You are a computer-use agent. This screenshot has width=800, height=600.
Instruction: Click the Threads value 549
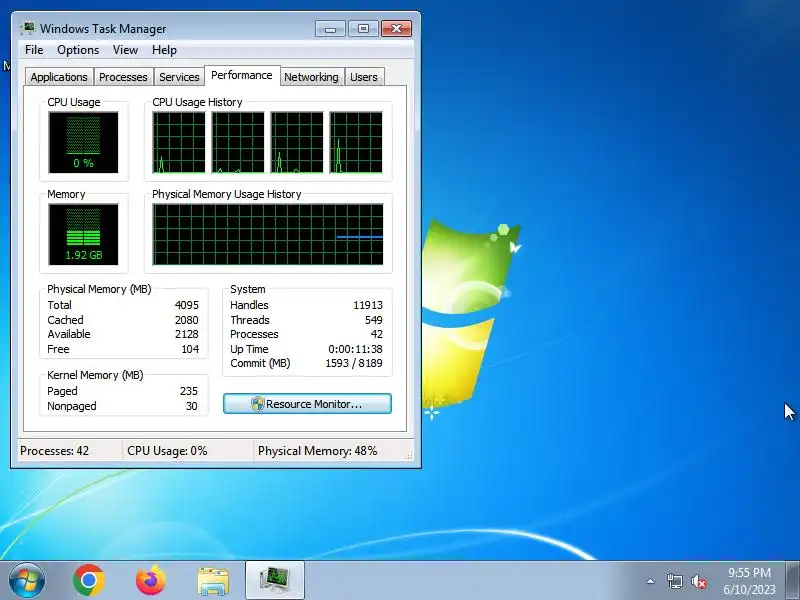[373, 320]
